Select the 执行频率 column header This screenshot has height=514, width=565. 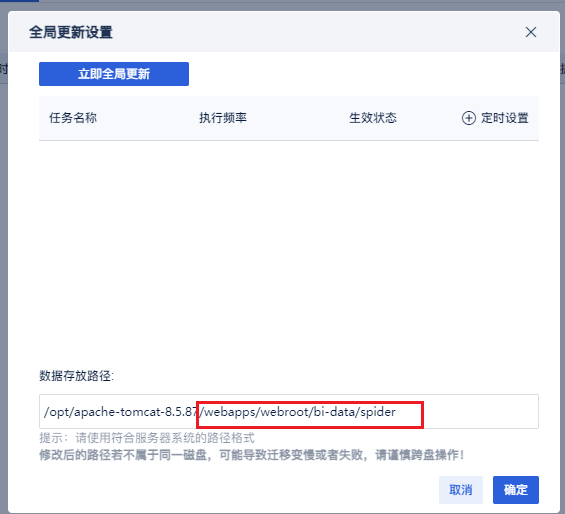click(x=223, y=118)
